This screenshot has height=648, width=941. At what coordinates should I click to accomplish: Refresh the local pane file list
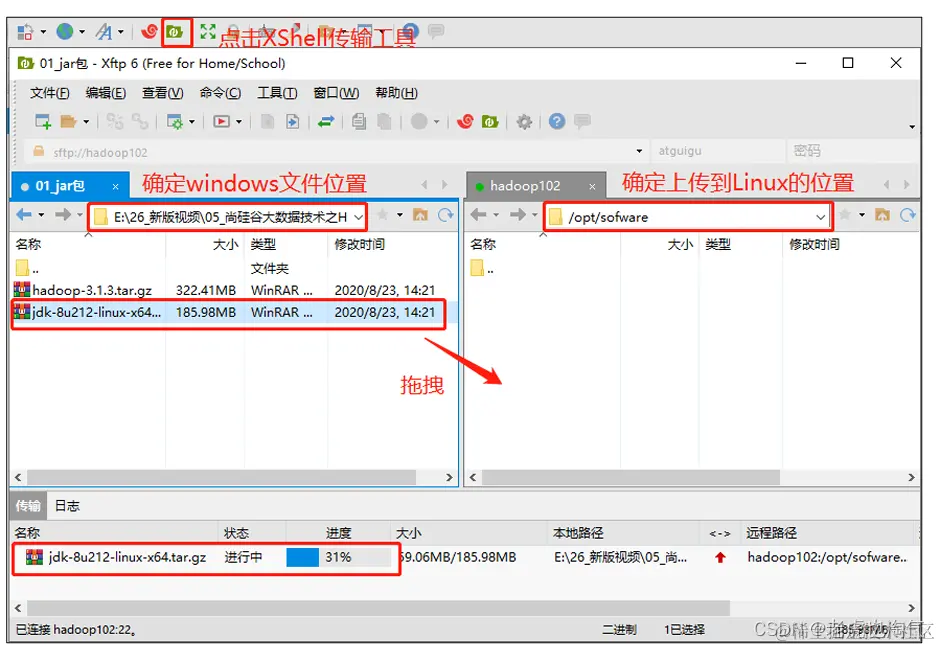click(x=445, y=215)
